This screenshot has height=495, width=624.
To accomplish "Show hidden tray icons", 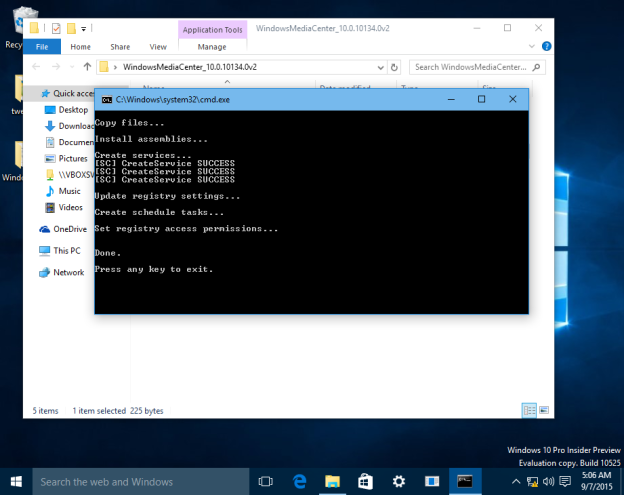I will (516, 482).
